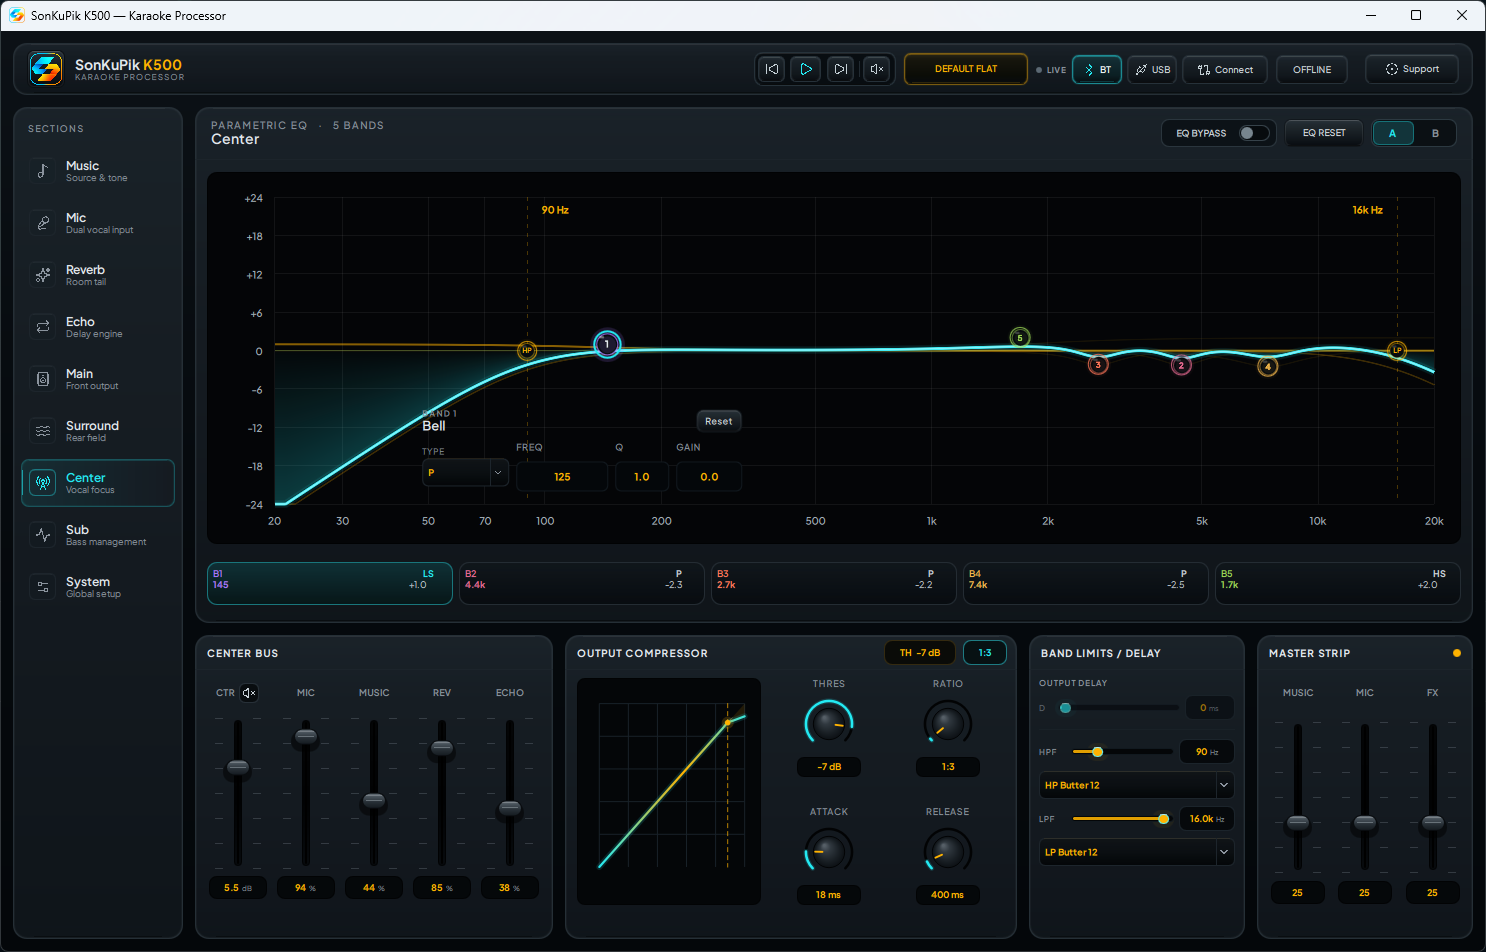Click the THRES knob
Viewport: 1486px width, 952px height.
pos(829,723)
